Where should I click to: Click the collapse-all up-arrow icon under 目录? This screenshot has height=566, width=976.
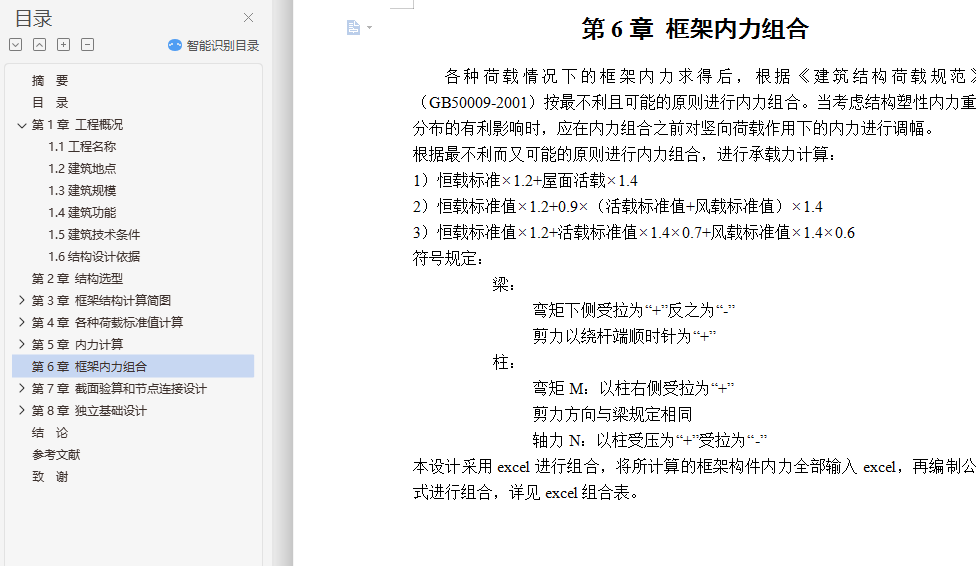39,45
